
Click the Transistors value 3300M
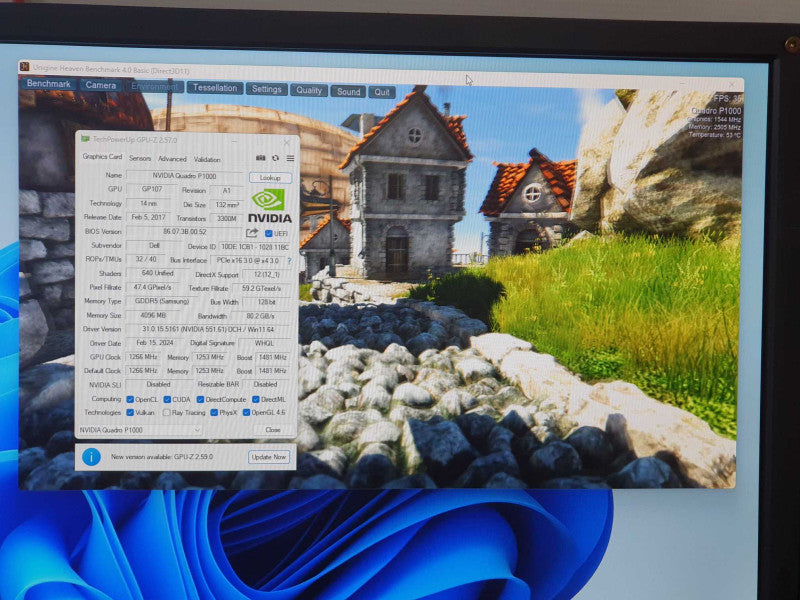(227, 218)
